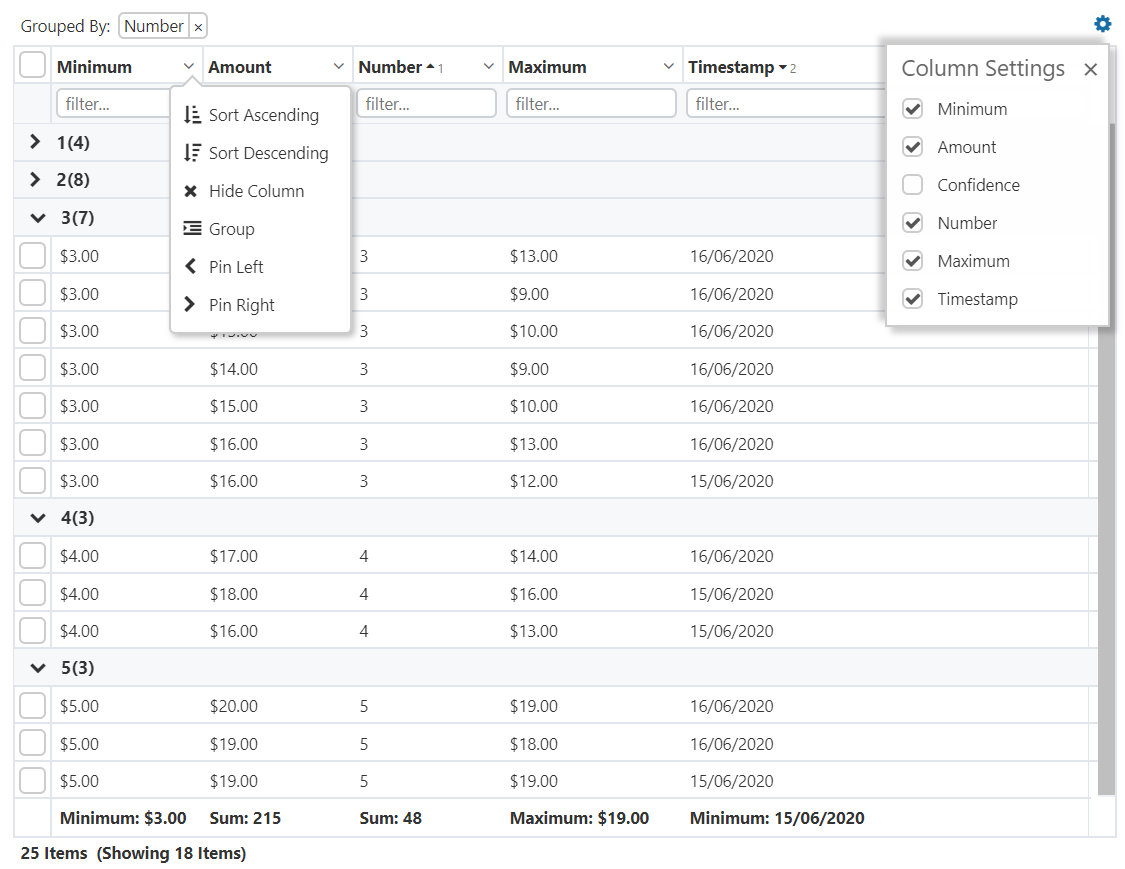This screenshot has width=1125, height=869.
Task: Open the column settings gear icon
Action: [x=1102, y=24]
